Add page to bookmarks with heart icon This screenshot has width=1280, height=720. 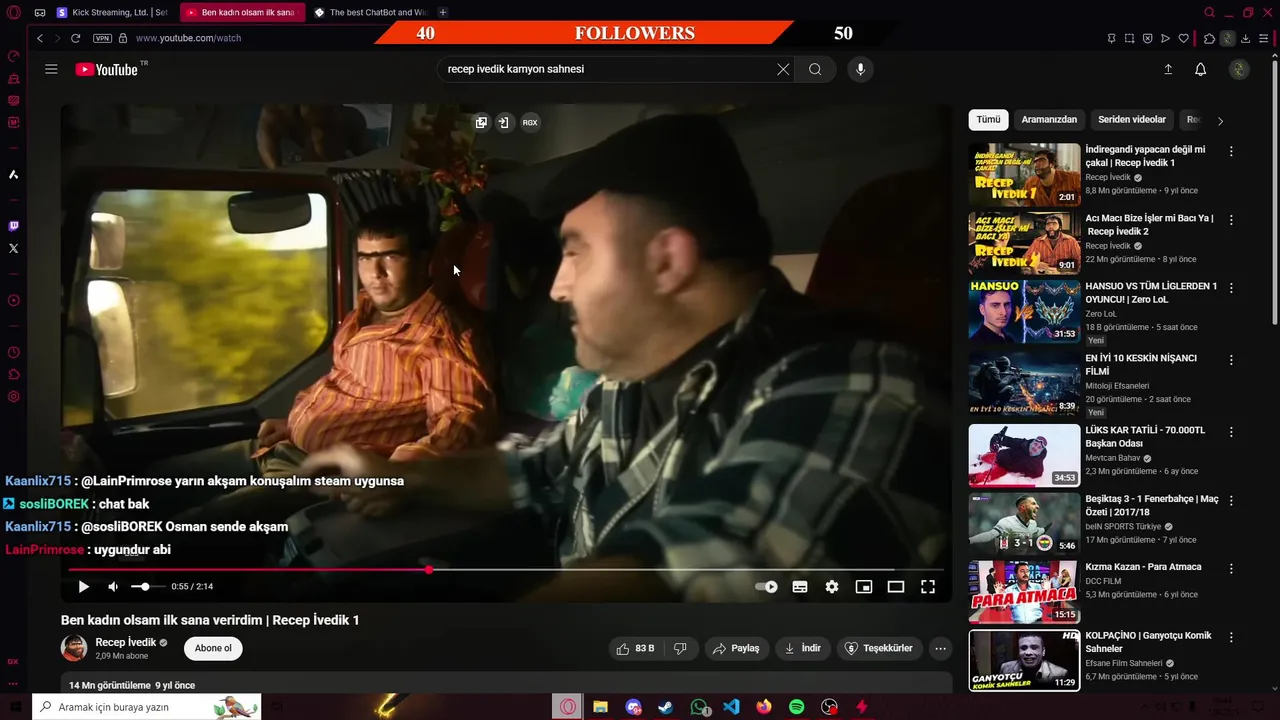pos(1184,38)
